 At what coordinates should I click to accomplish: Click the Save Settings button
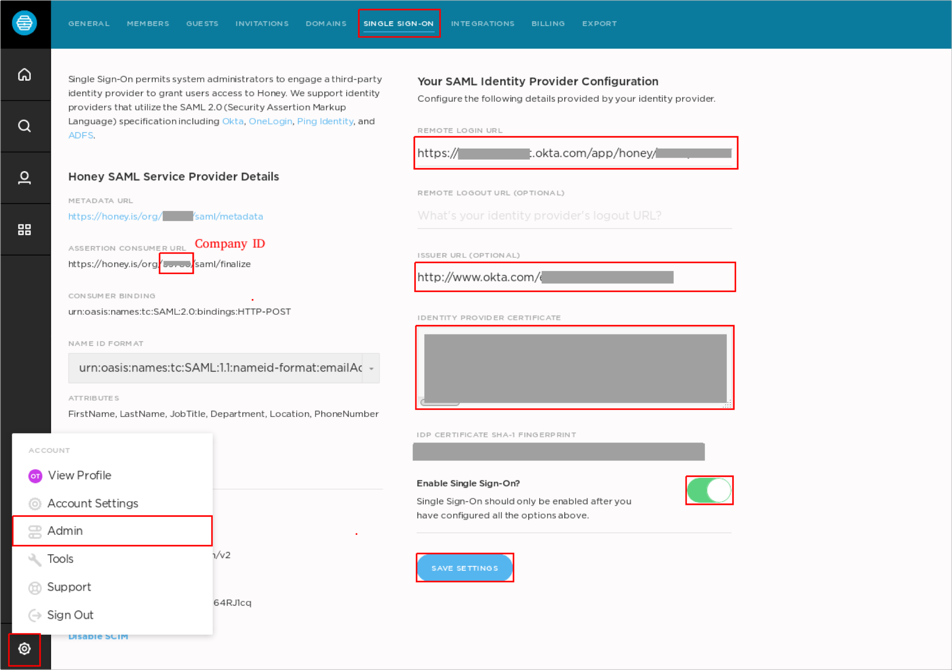pyautogui.click(x=464, y=568)
